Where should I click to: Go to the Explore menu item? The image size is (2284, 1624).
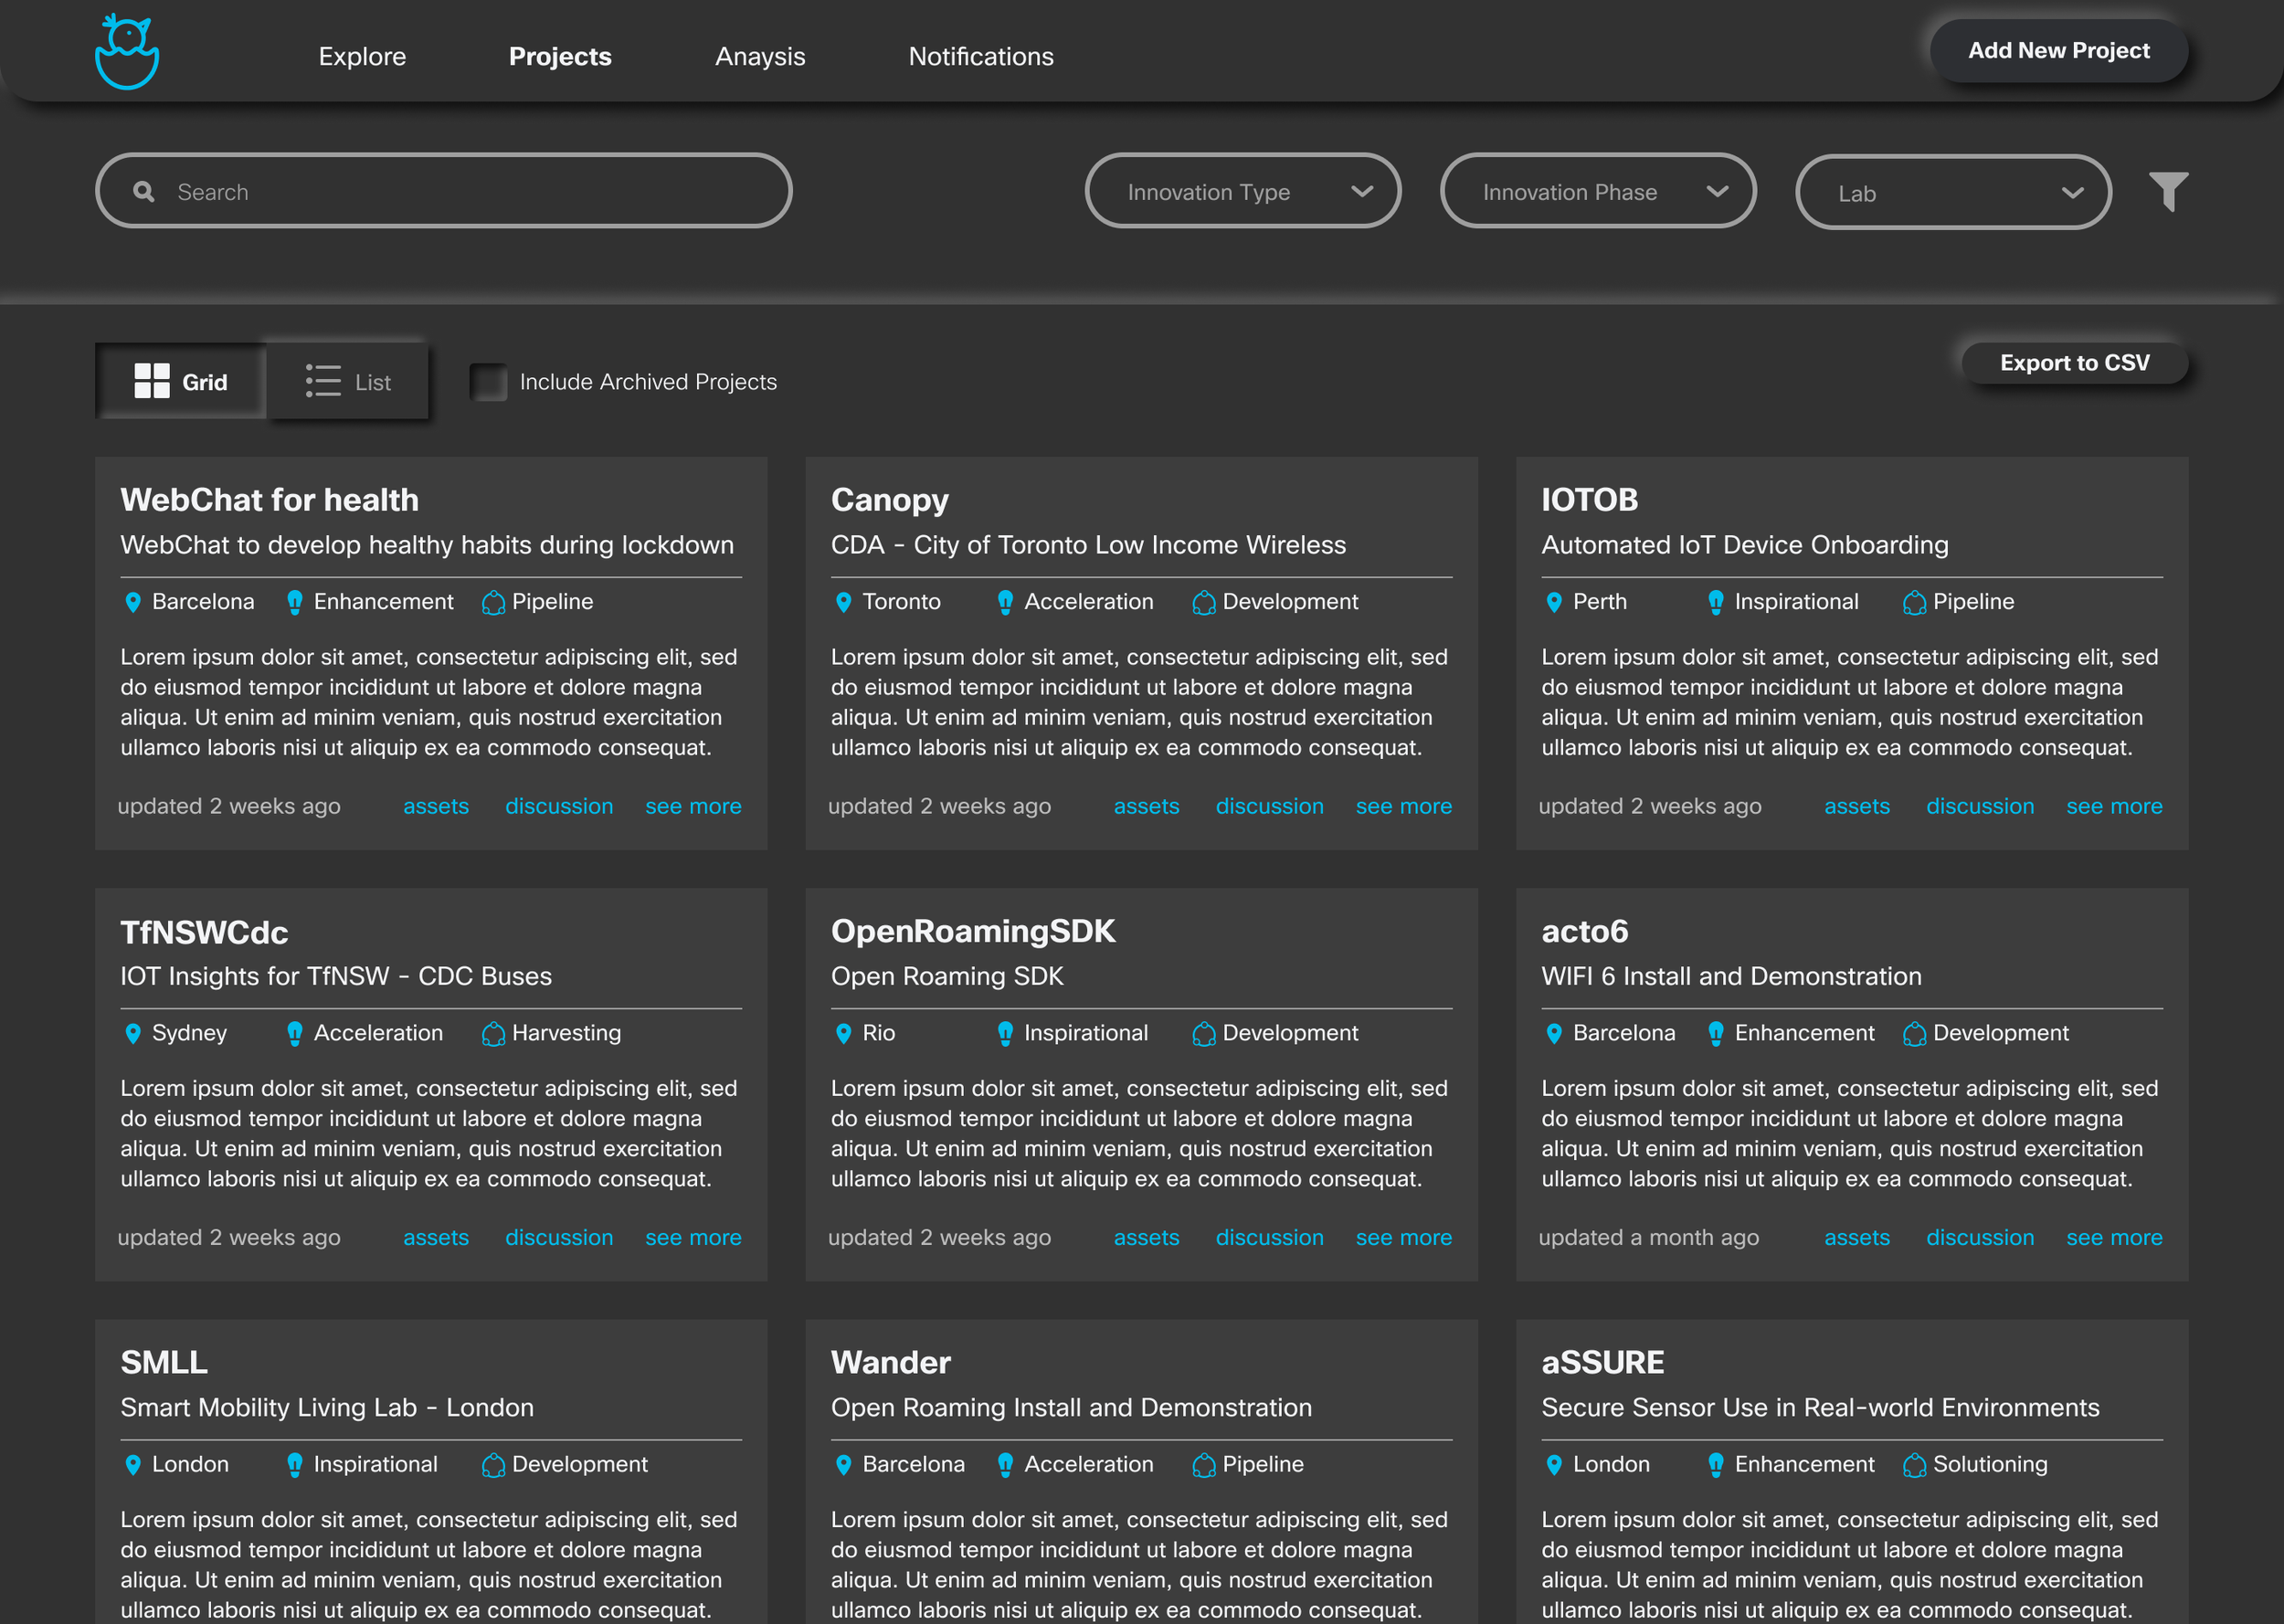coord(362,56)
